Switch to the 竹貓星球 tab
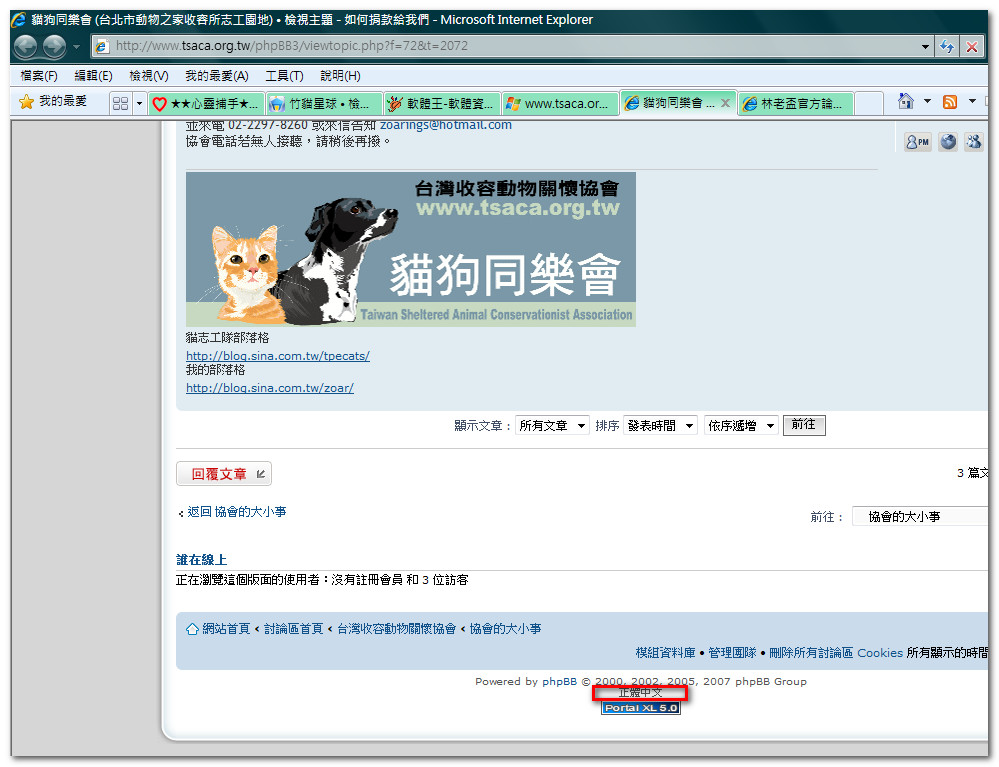The image size is (999, 767). point(324,104)
